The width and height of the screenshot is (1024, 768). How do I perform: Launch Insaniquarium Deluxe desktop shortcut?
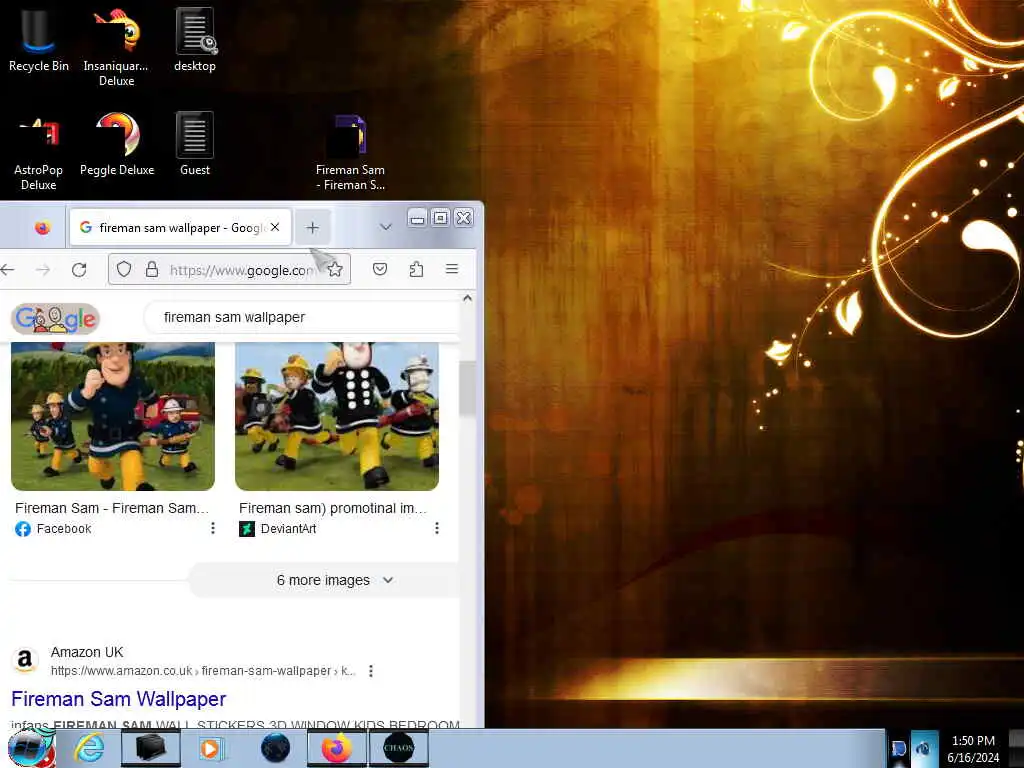coord(116,46)
